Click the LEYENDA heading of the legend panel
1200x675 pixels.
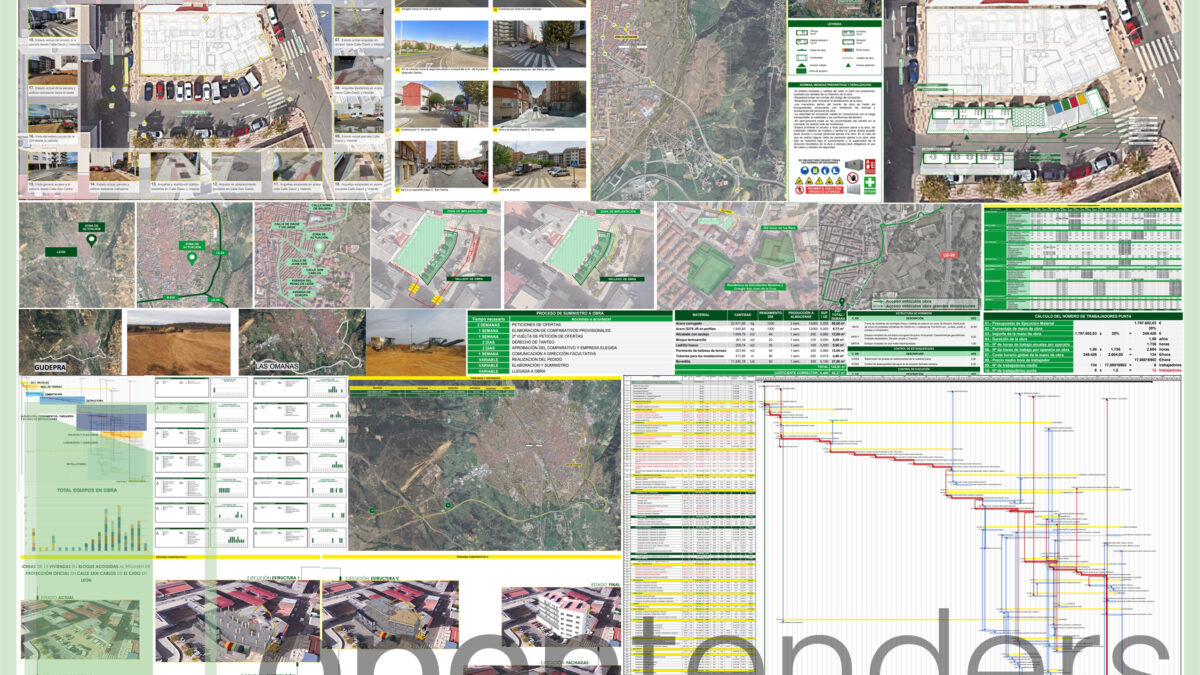click(x=835, y=23)
